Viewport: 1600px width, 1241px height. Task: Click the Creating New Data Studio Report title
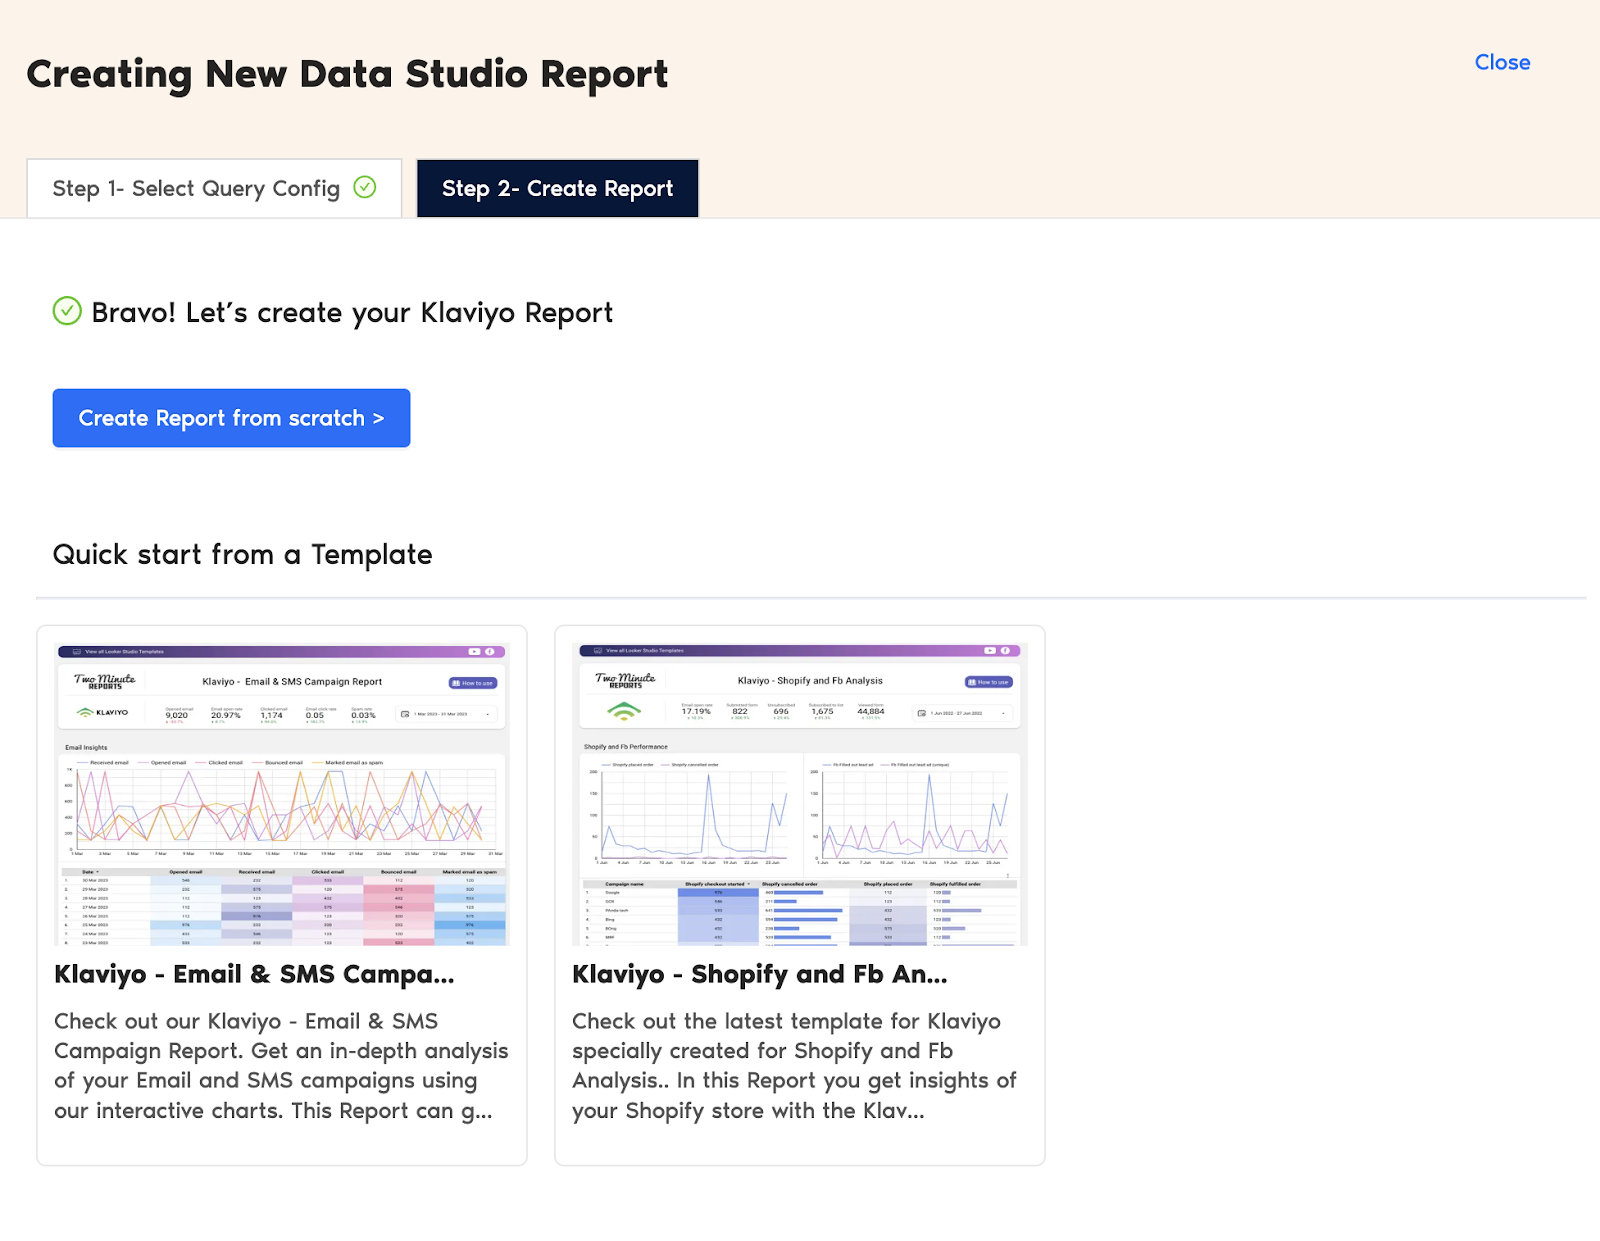(347, 74)
